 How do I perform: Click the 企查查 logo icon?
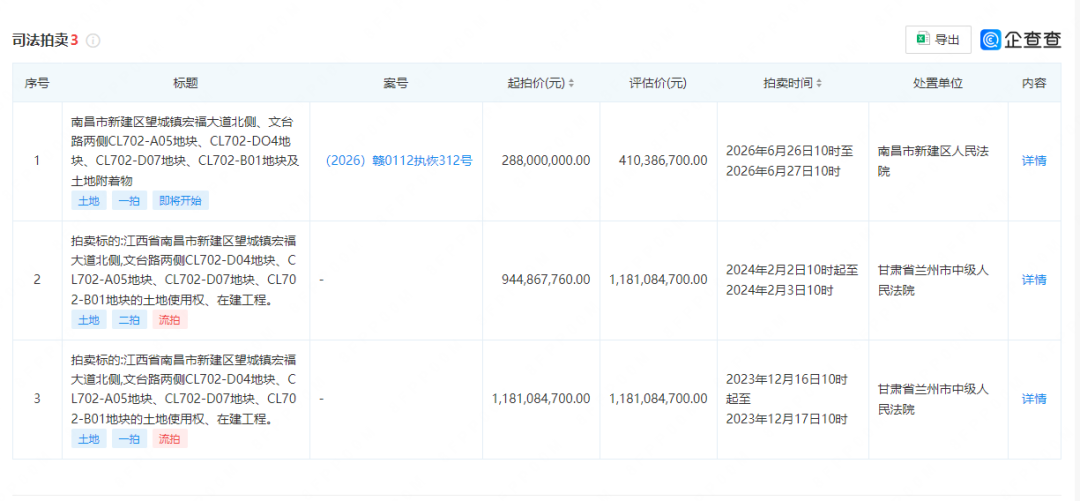coord(991,40)
